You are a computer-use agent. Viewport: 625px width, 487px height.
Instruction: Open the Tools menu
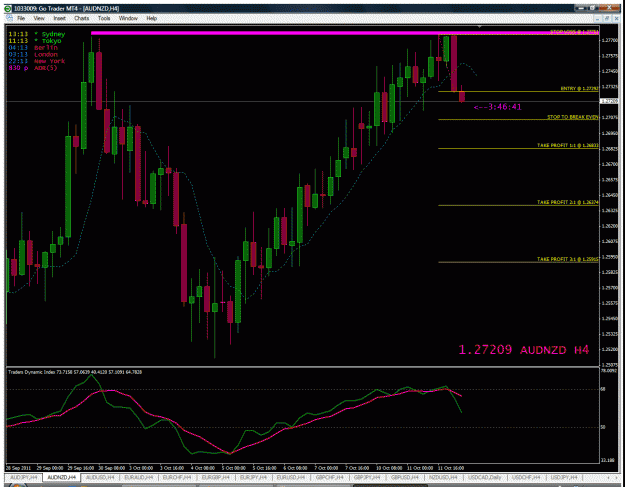tap(104, 18)
